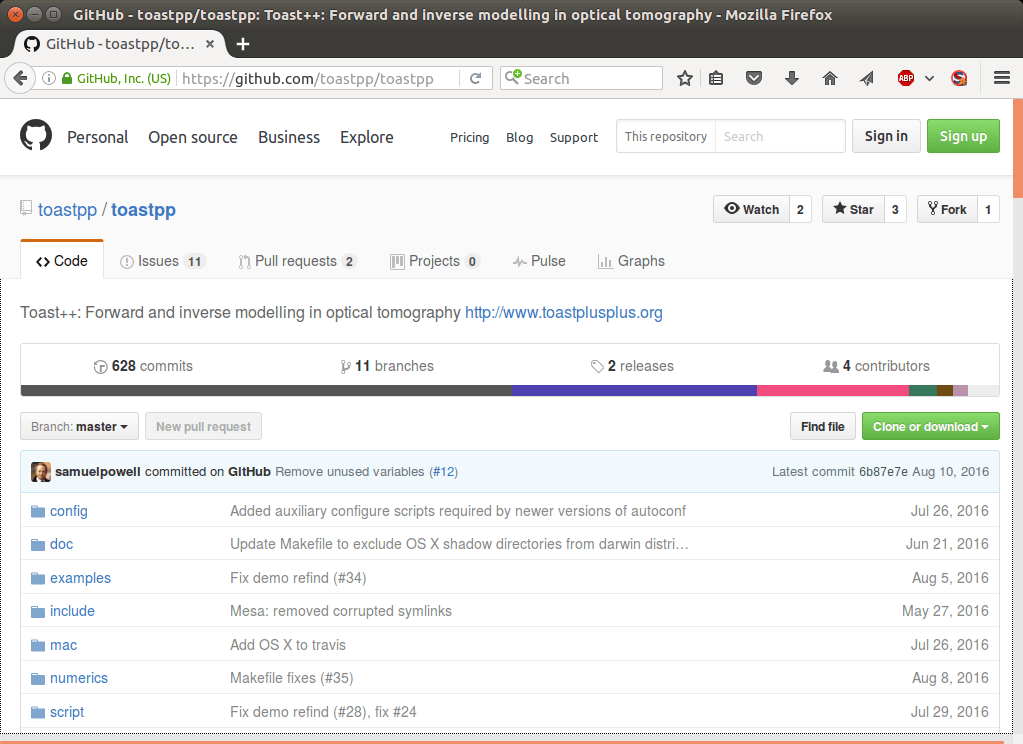Click the Find file button
This screenshot has width=1023, height=744.
tap(823, 426)
